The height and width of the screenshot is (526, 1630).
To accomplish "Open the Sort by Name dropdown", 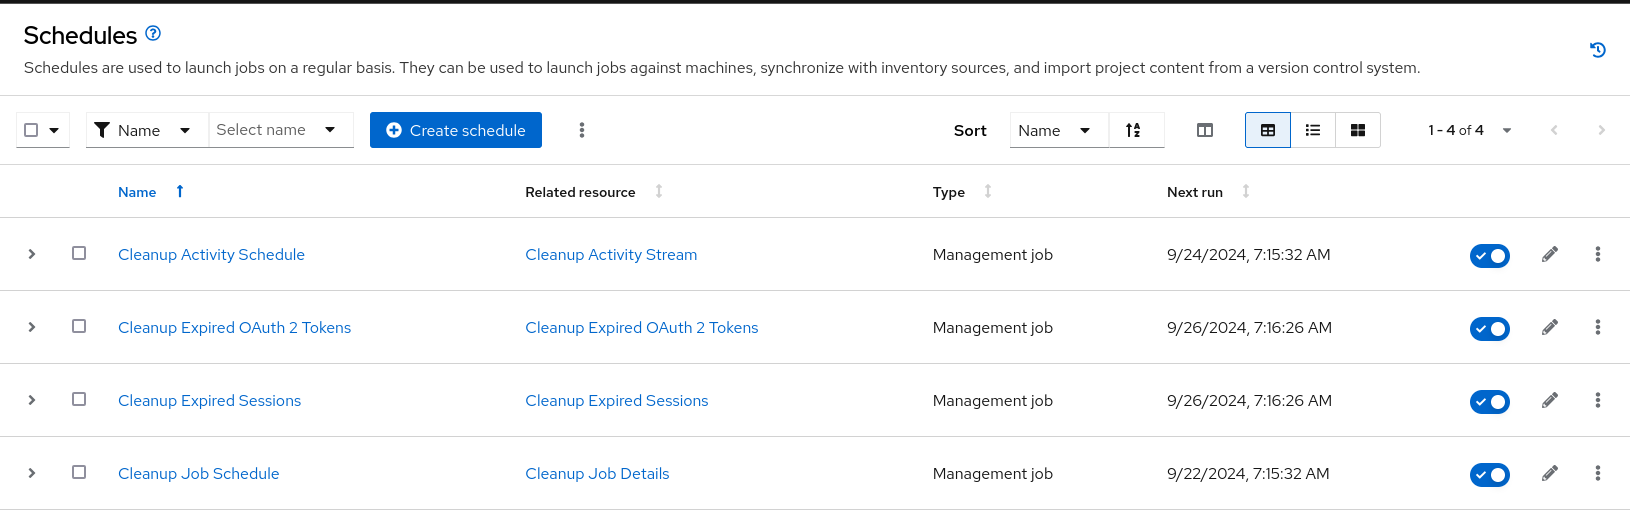I will pos(1058,130).
